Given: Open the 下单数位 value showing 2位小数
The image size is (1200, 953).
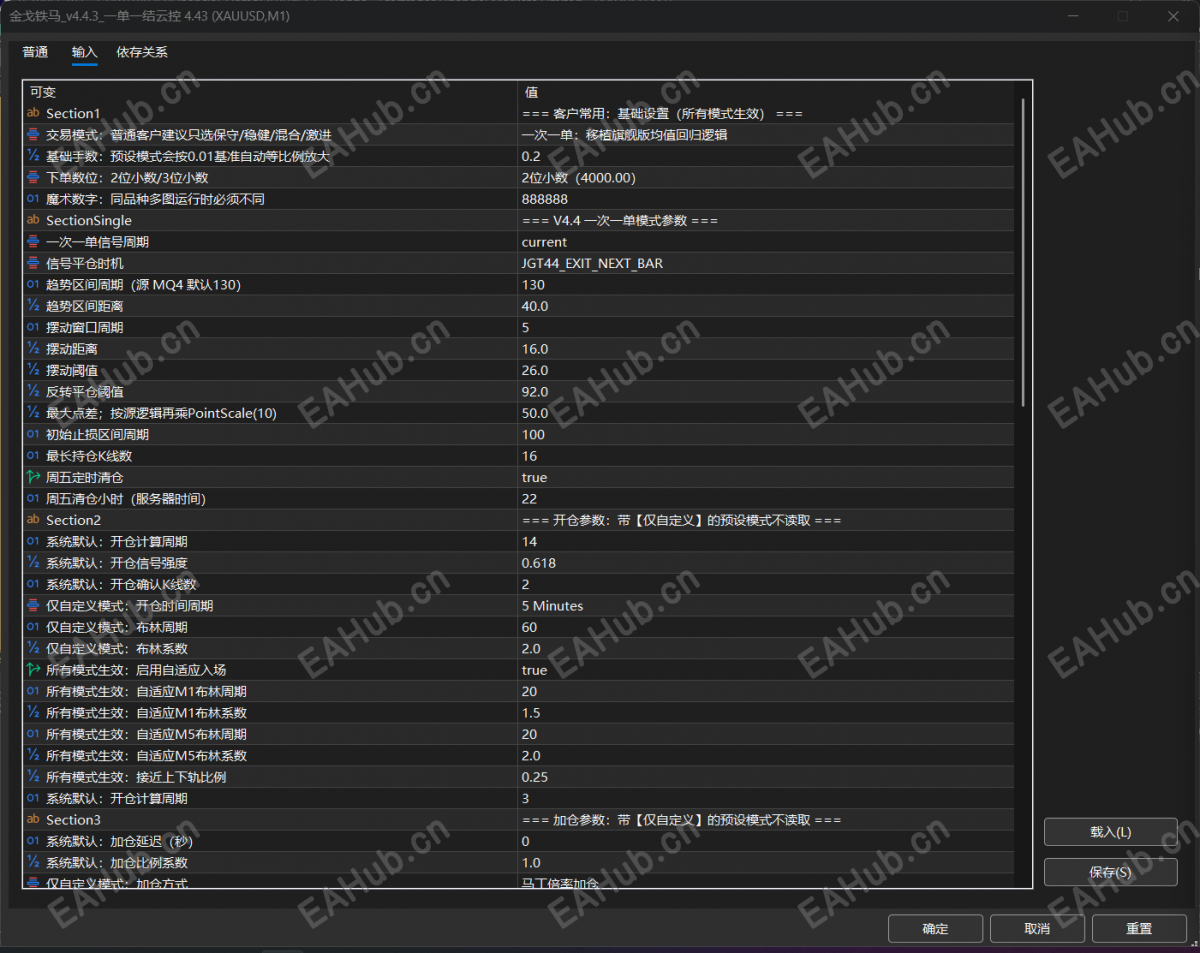Looking at the screenshot, I should 765,178.
